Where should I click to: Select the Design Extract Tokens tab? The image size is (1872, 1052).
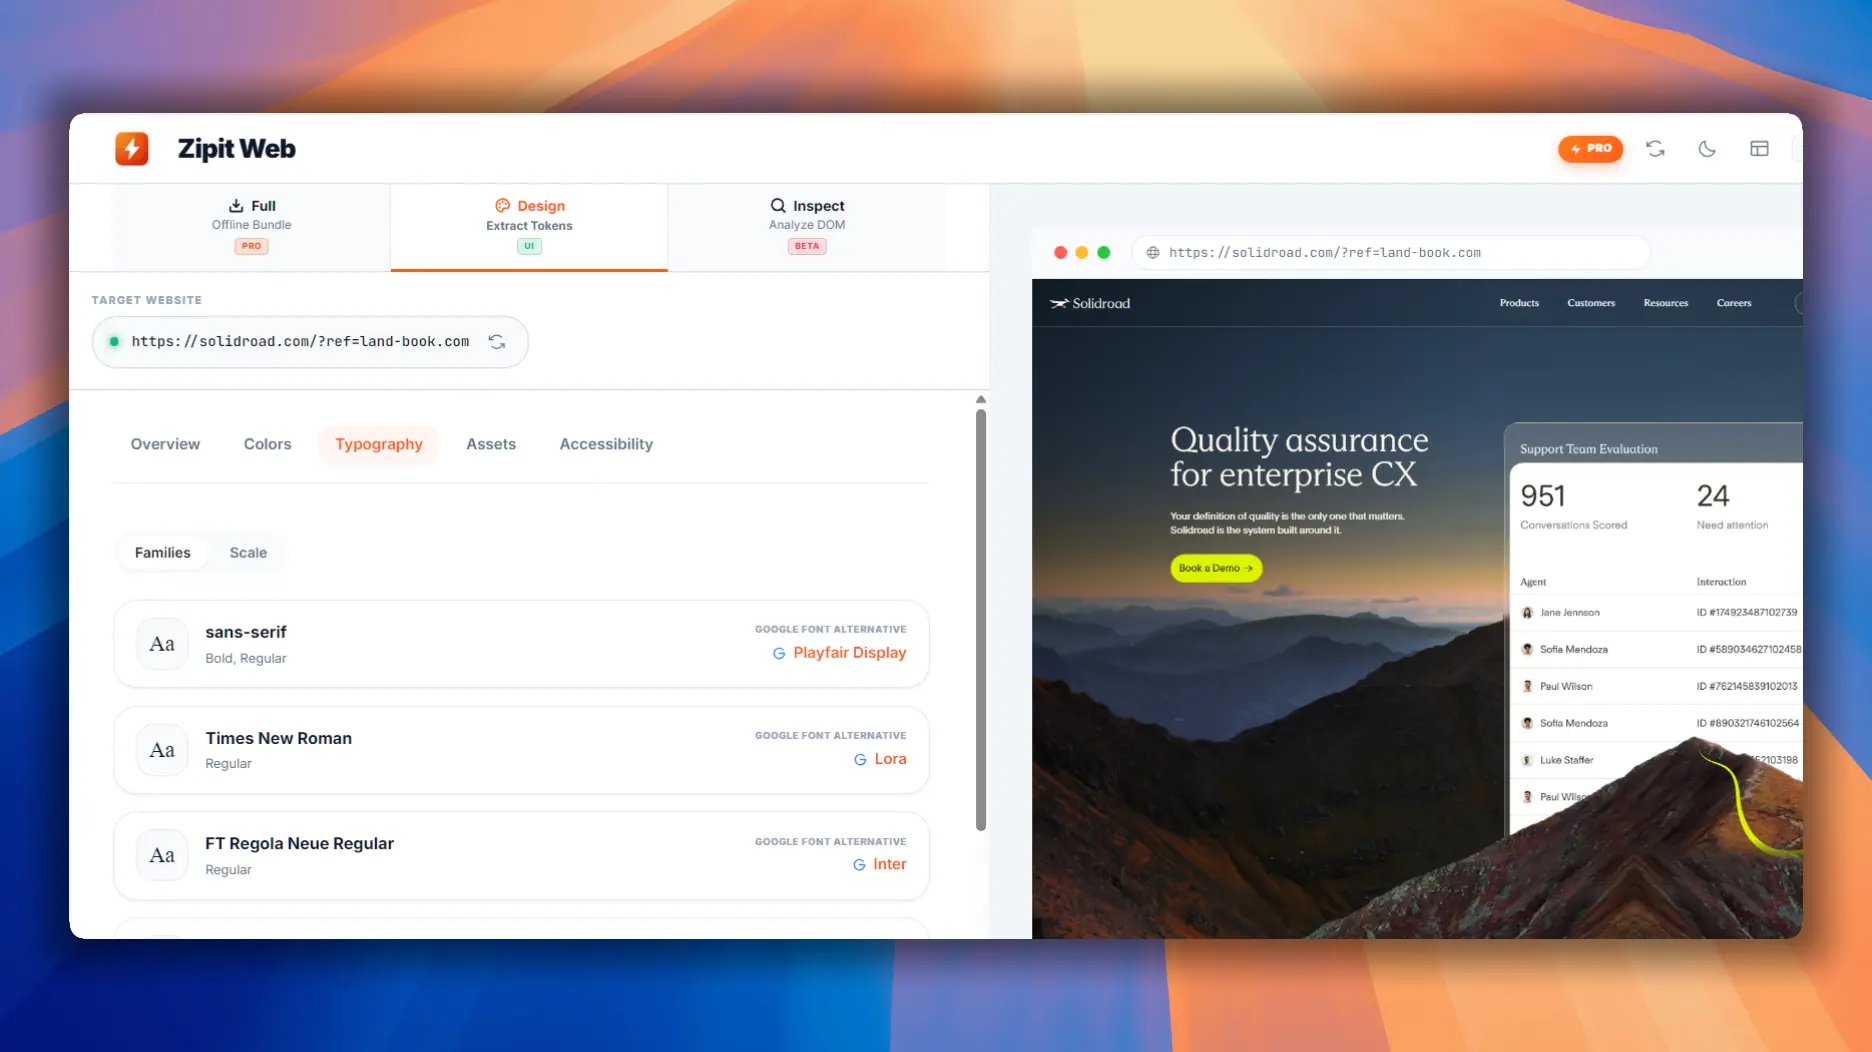(x=529, y=227)
